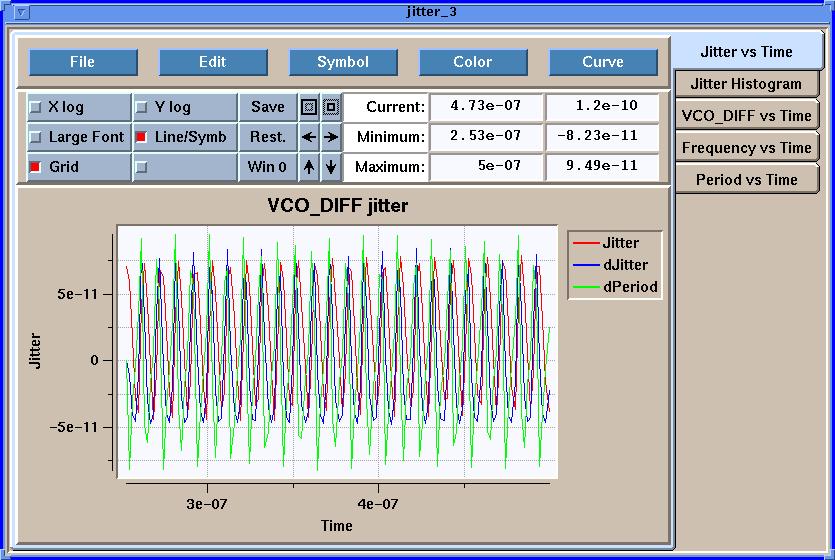Enable the X log checkbox
The image size is (835, 560).
36,107
